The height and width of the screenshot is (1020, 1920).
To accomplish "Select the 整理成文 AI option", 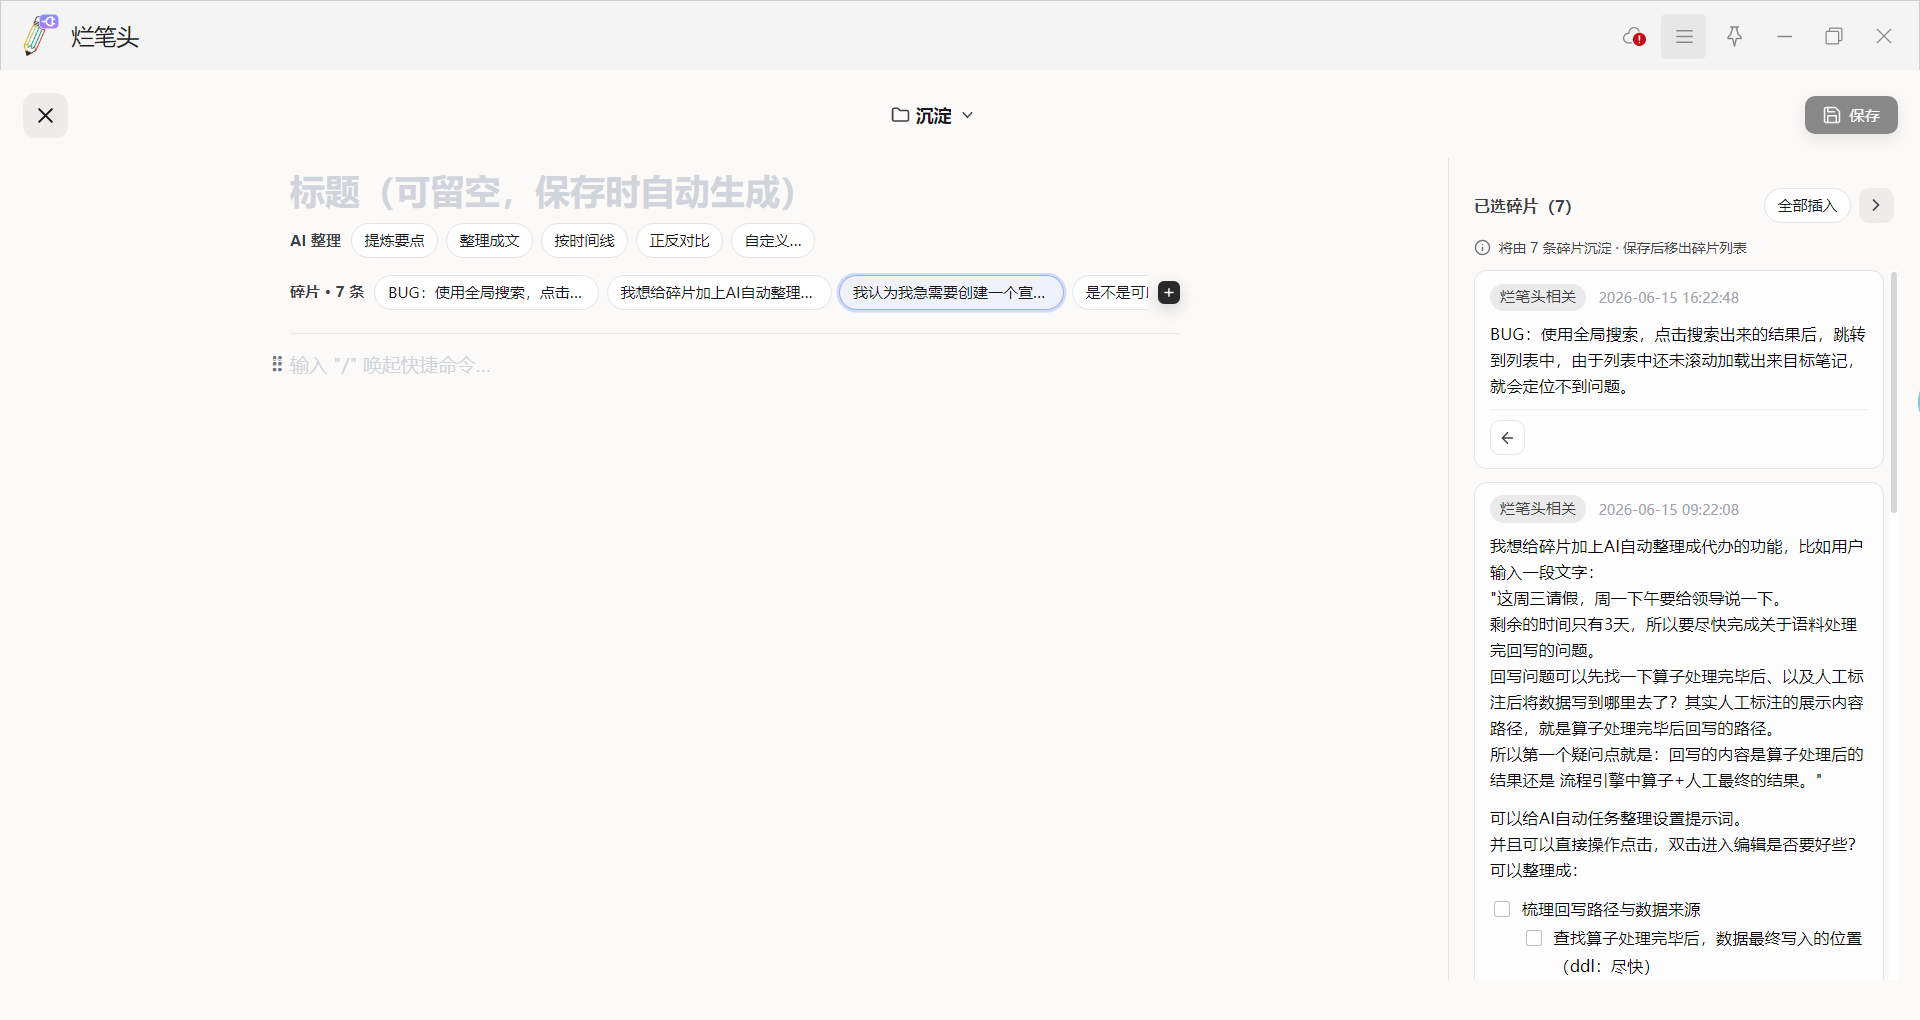I will pos(489,241).
